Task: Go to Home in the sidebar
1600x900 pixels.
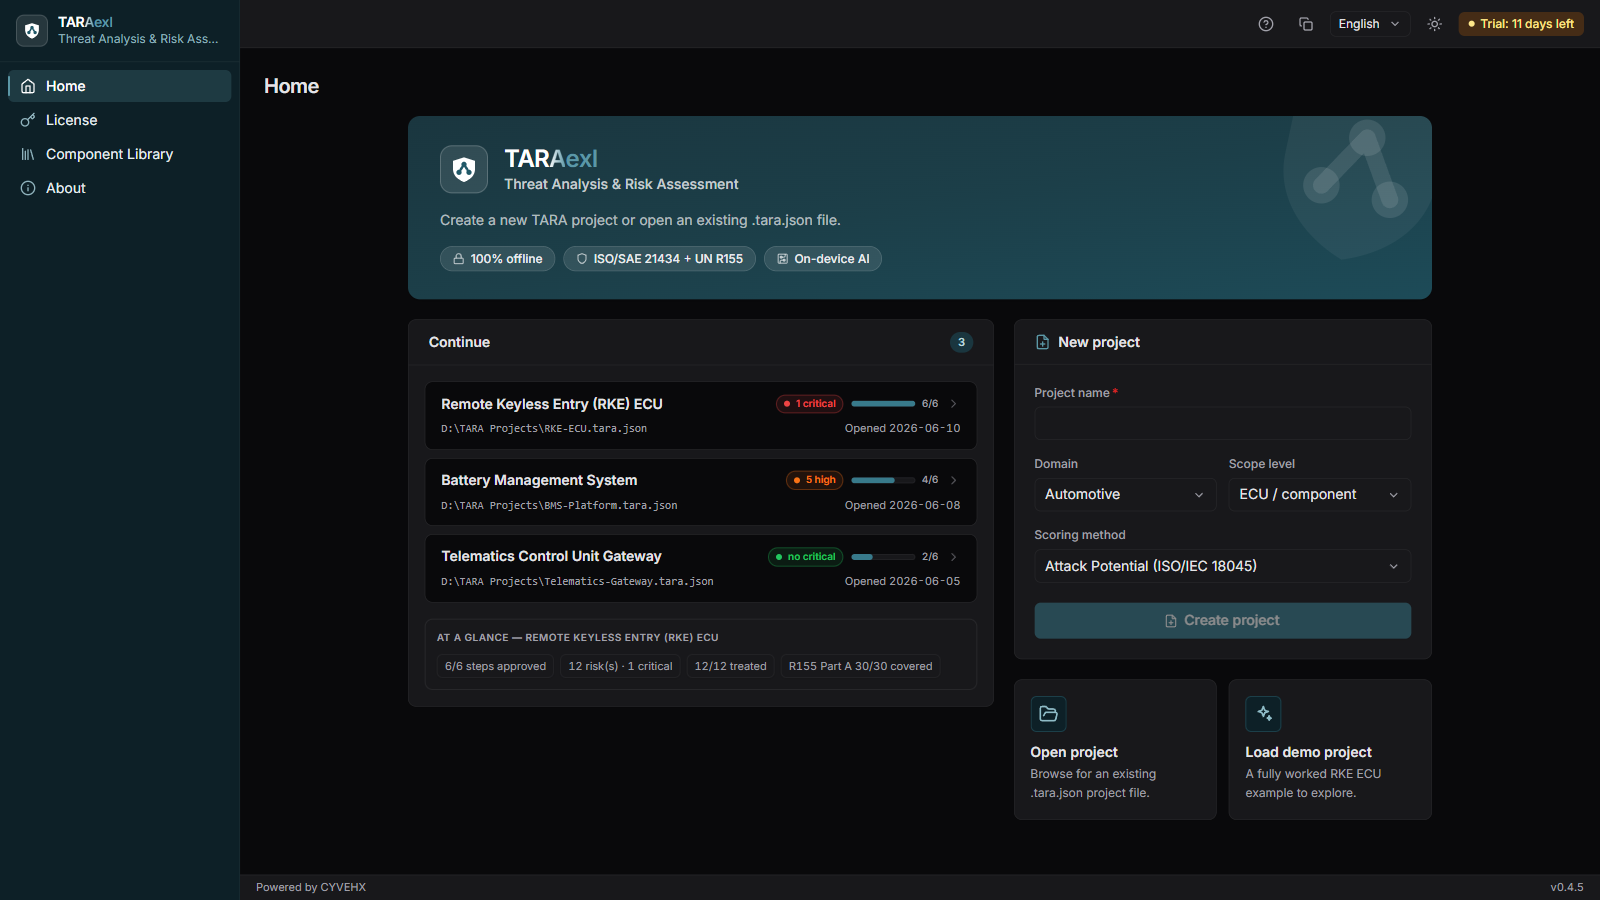Action: (120, 86)
